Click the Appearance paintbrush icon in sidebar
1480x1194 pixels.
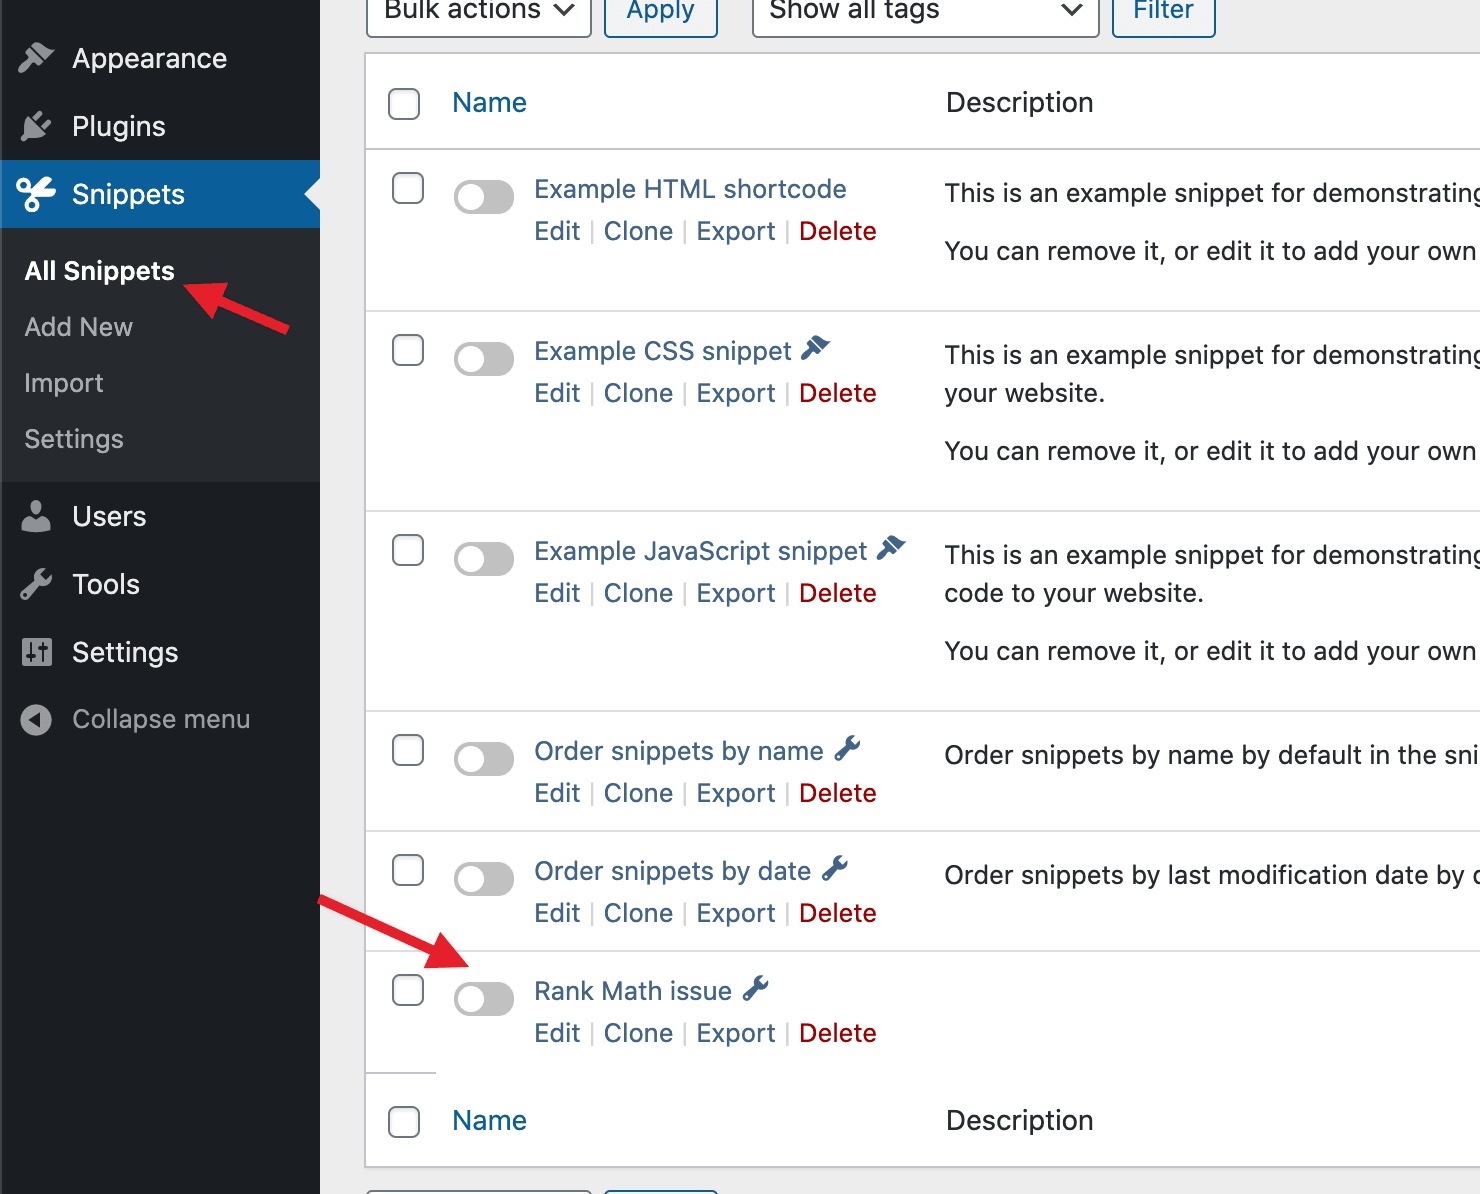click(x=36, y=58)
